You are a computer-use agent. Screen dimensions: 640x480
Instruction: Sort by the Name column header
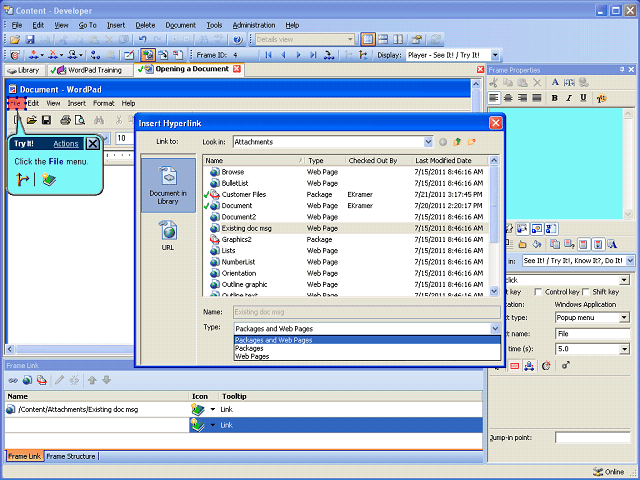click(x=254, y=161)
